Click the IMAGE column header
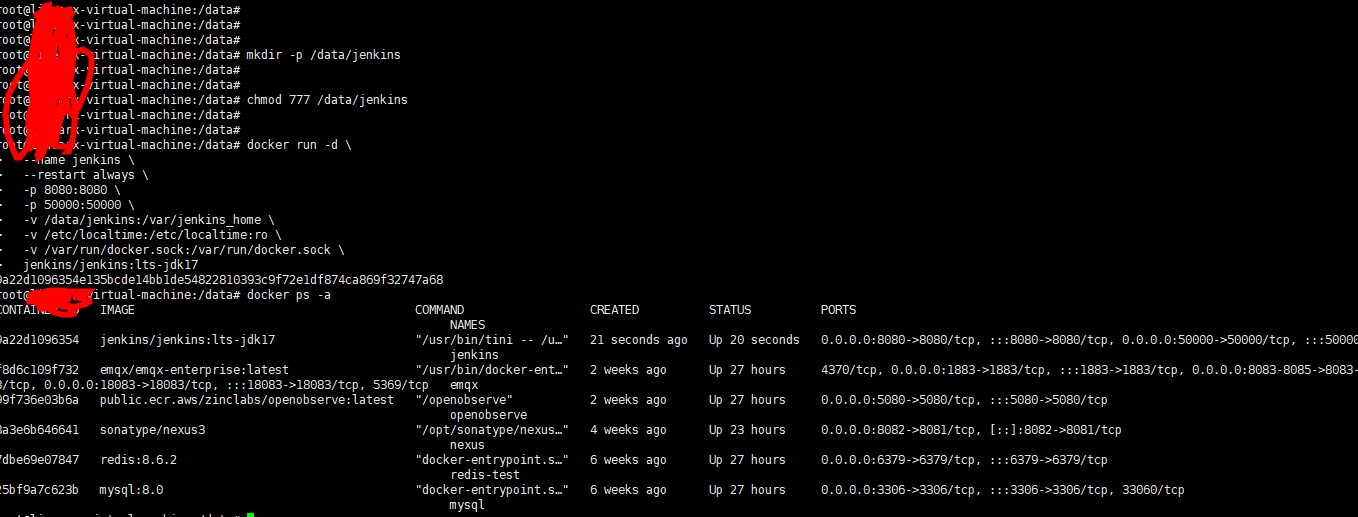The image size is (1358, 517). click(117, 310)
